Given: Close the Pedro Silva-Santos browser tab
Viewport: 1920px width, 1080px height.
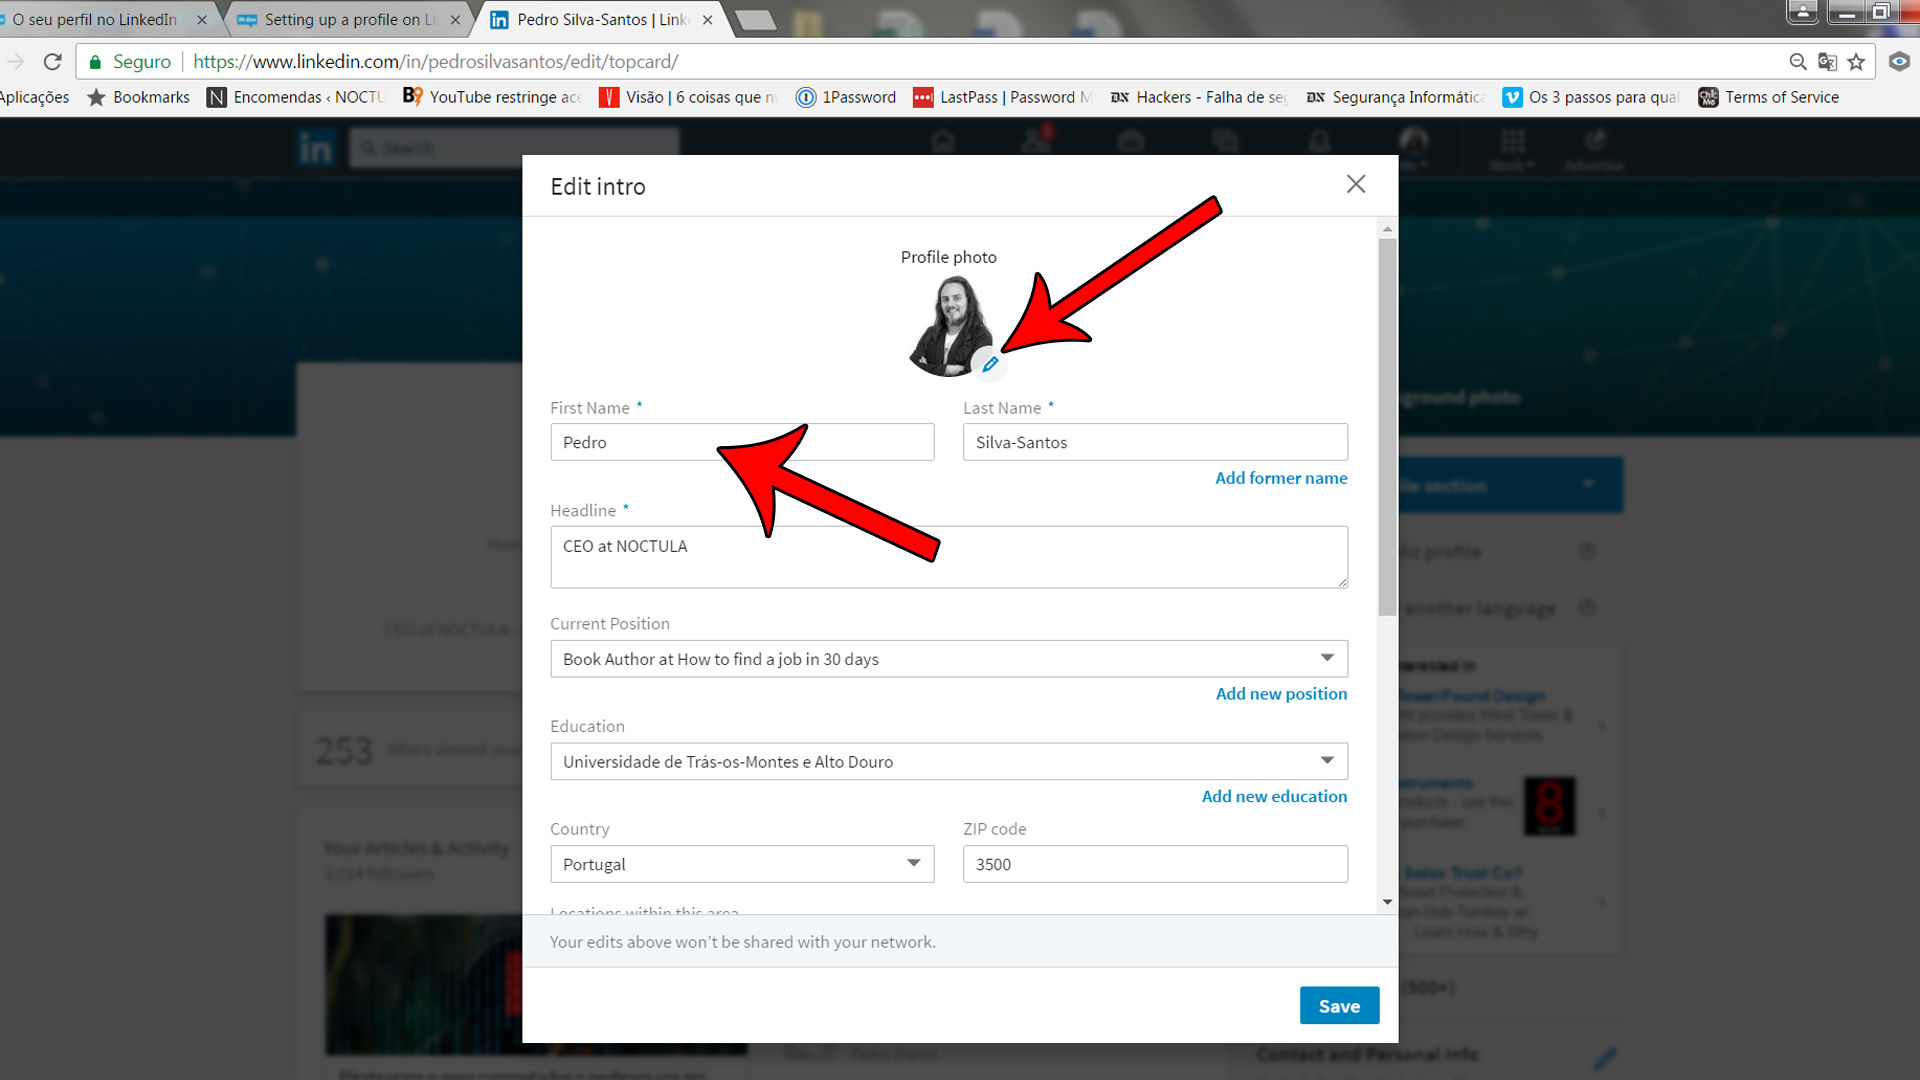Looking at the screenshot, I should point(708,20).
